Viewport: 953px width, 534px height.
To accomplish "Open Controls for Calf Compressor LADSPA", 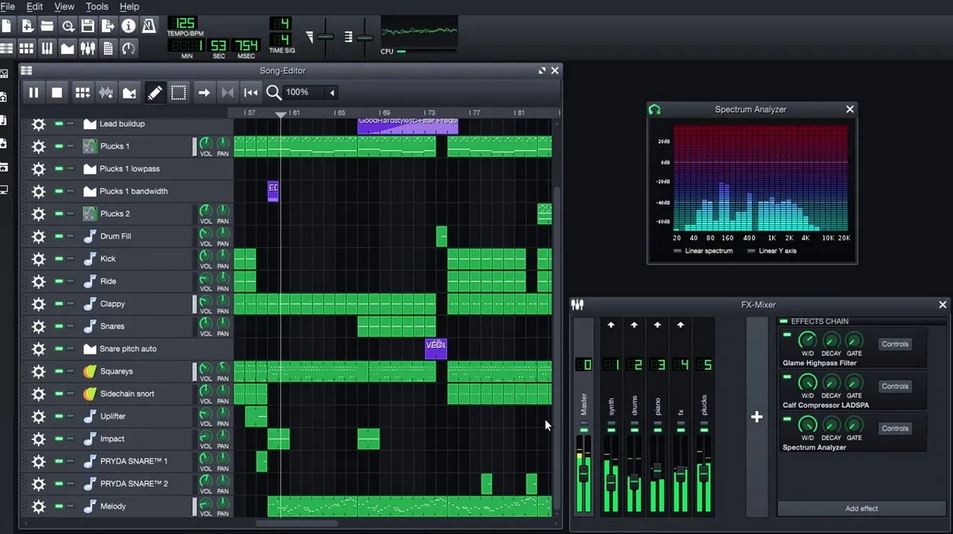I will tap(895, 386).
